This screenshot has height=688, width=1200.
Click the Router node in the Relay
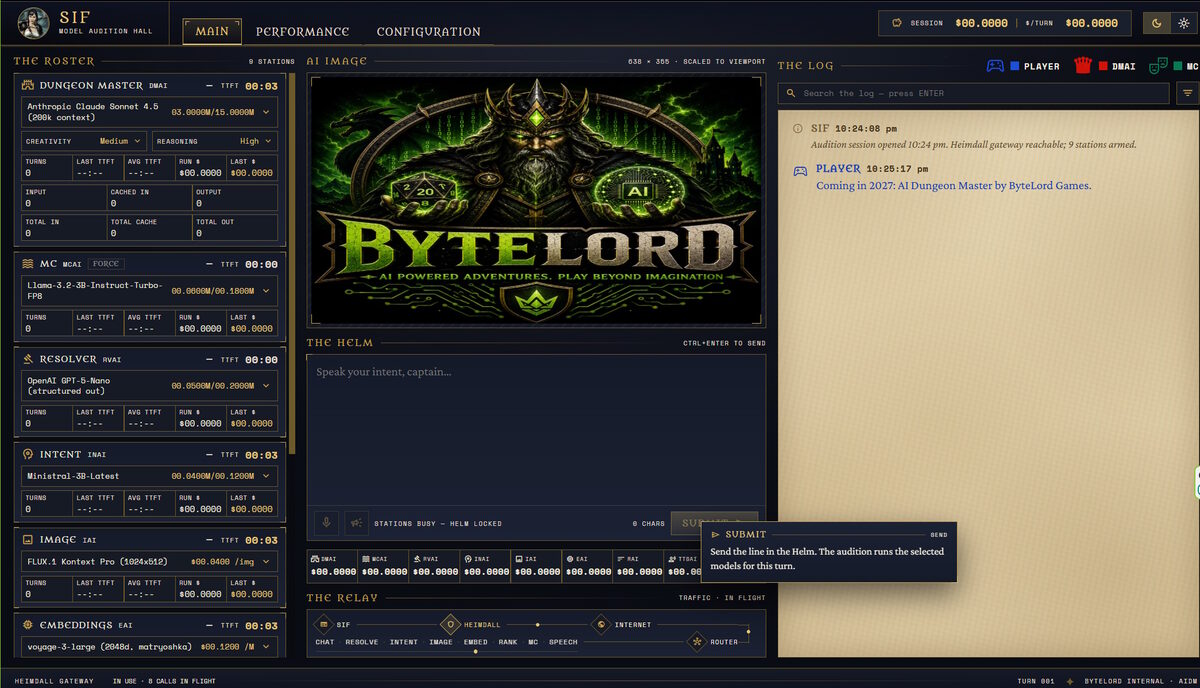click(x=697, y=642)
